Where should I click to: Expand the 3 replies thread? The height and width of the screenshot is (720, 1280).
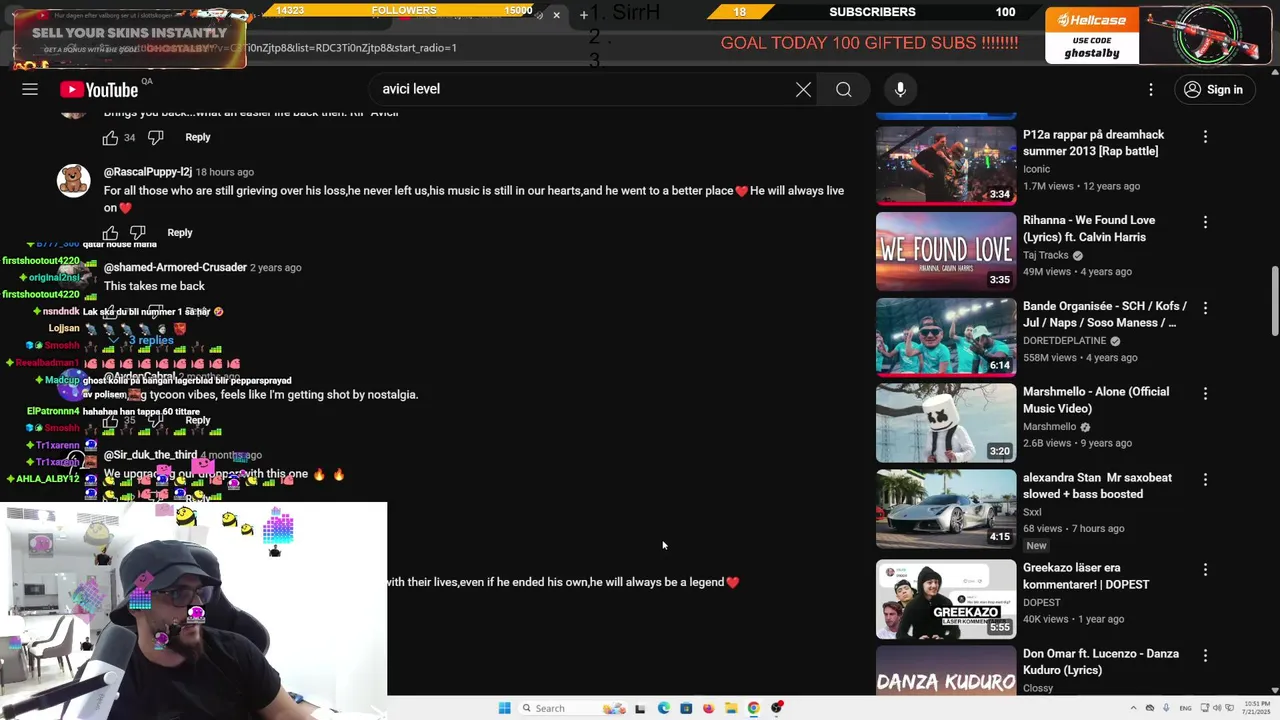pos(143,340)
